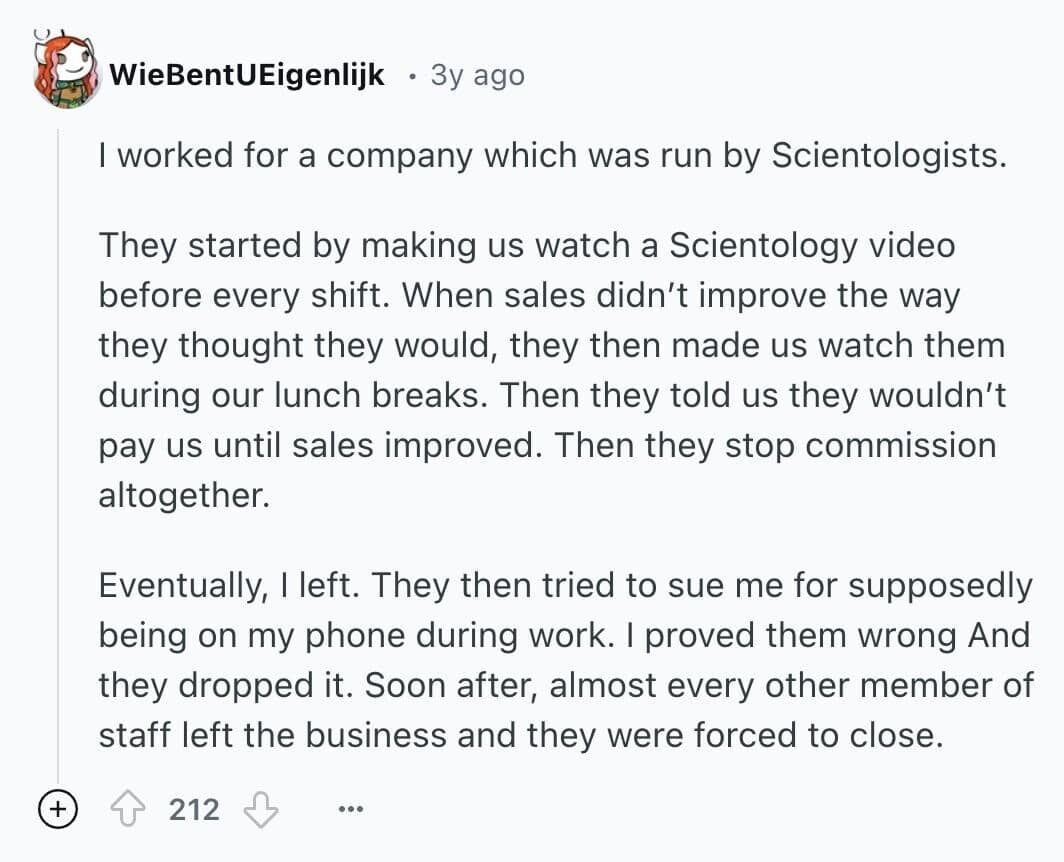Click the phrase "Scientology video" in the comment
Screen dimensions: 1064x862
click(x=812, y=245)
